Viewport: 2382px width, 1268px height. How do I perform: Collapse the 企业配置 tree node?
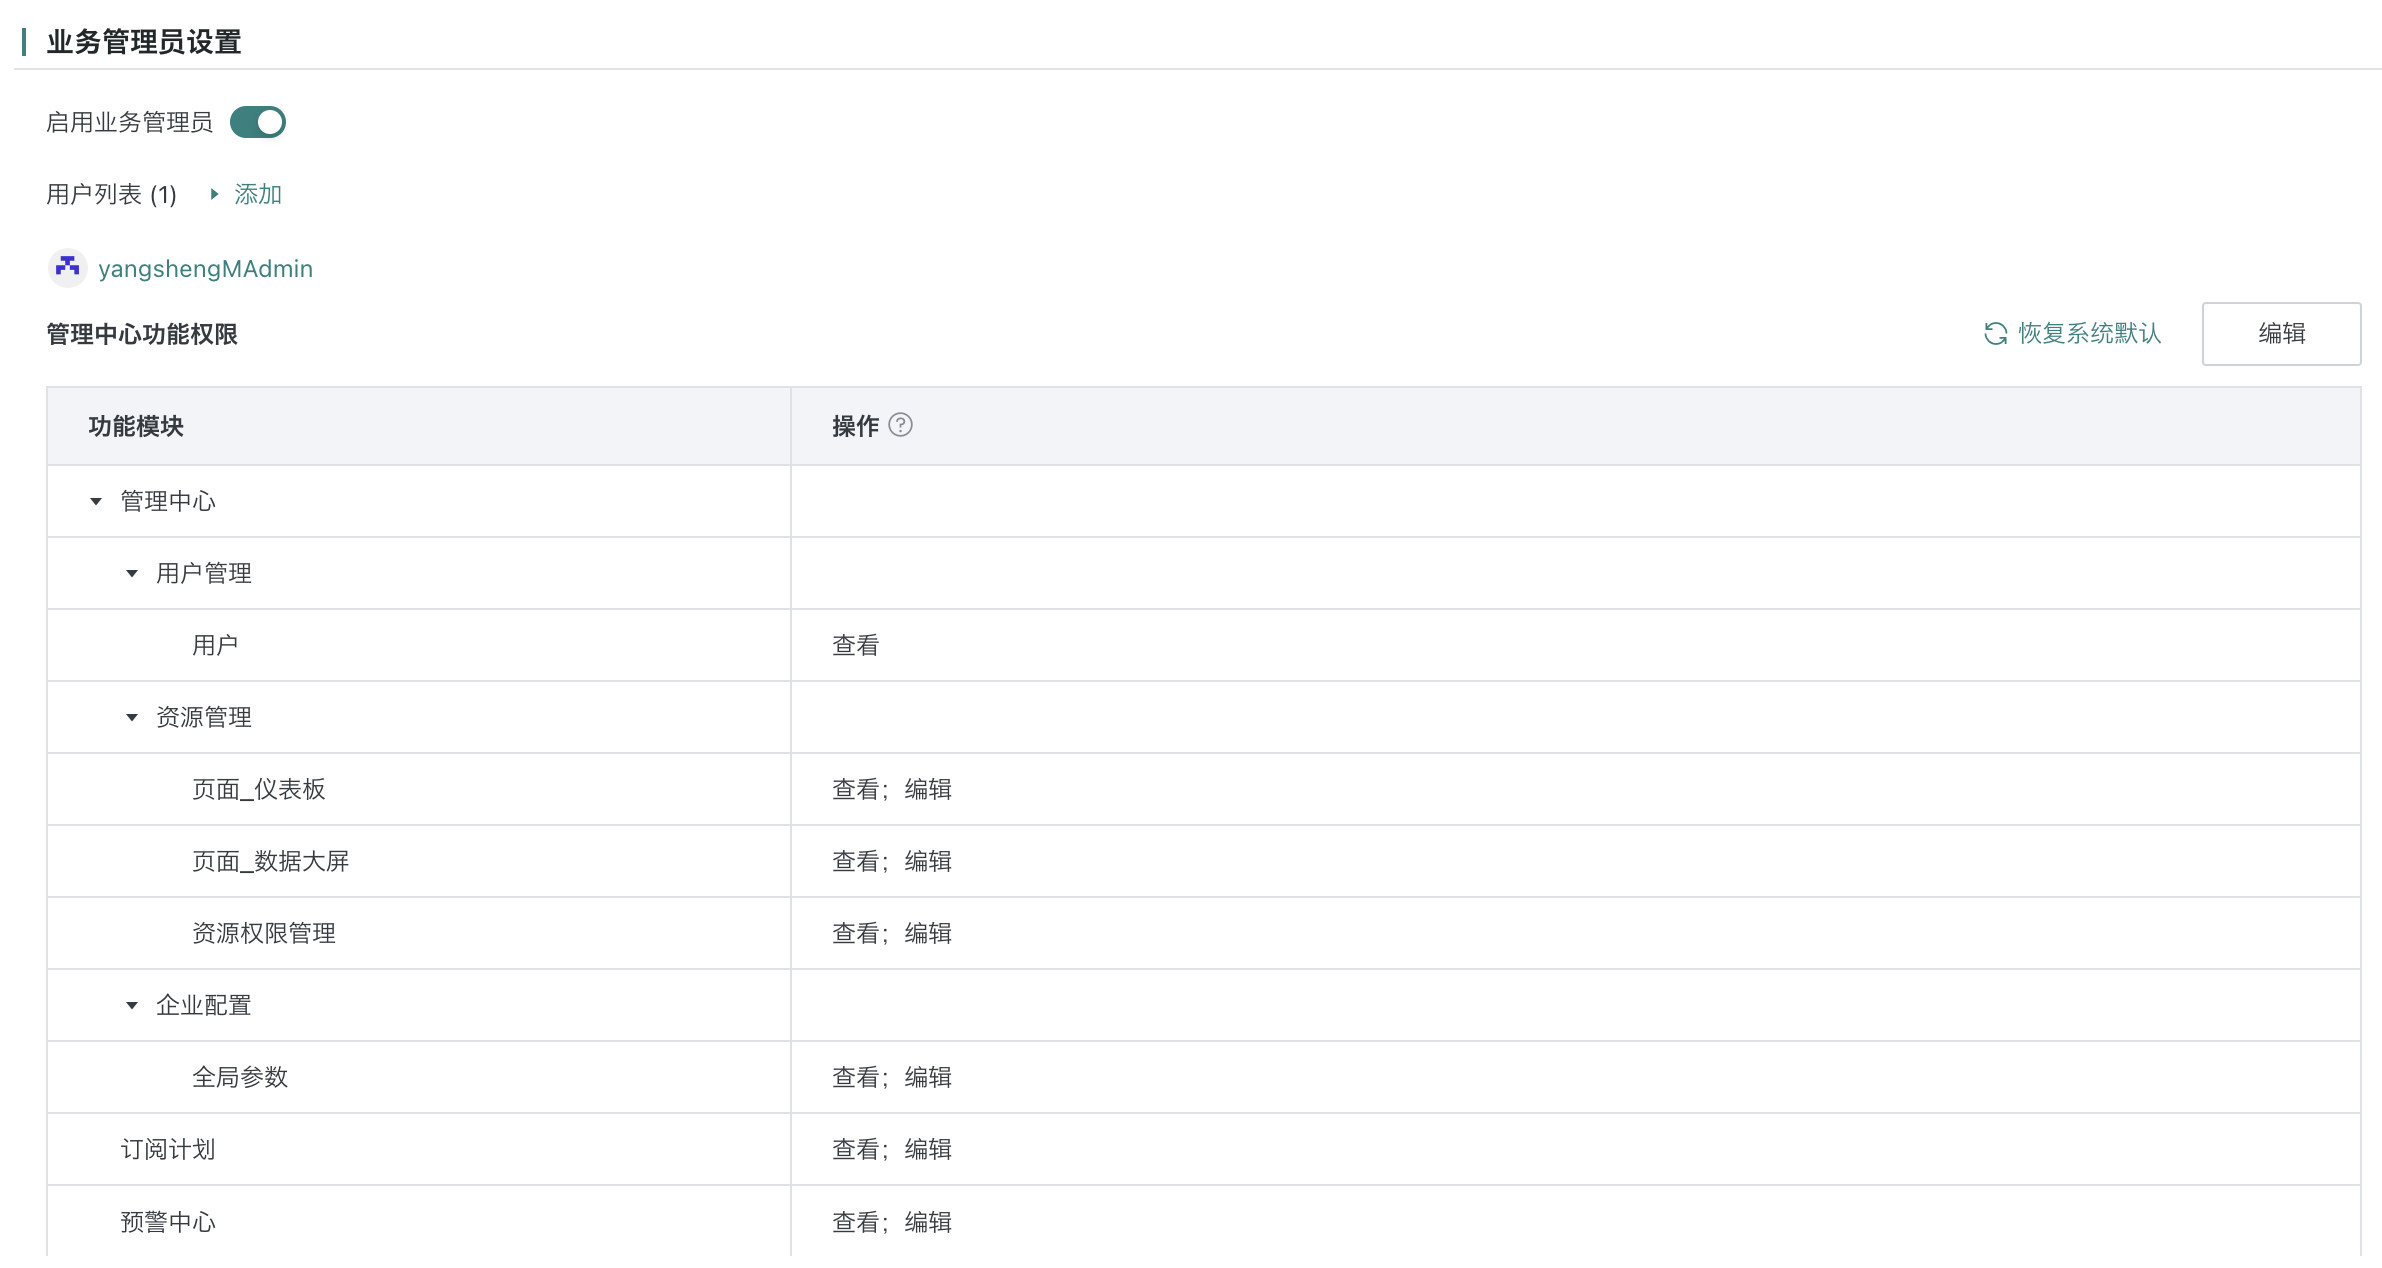tap(132, 1005)
